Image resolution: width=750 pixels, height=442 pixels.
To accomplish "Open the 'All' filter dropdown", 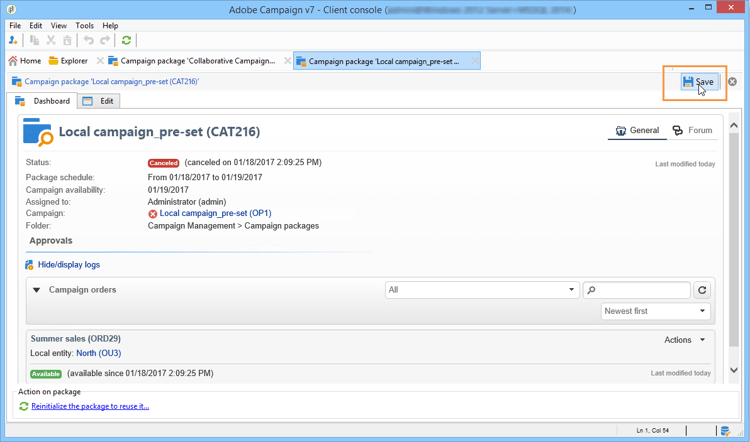I will [x=482, y=290].
